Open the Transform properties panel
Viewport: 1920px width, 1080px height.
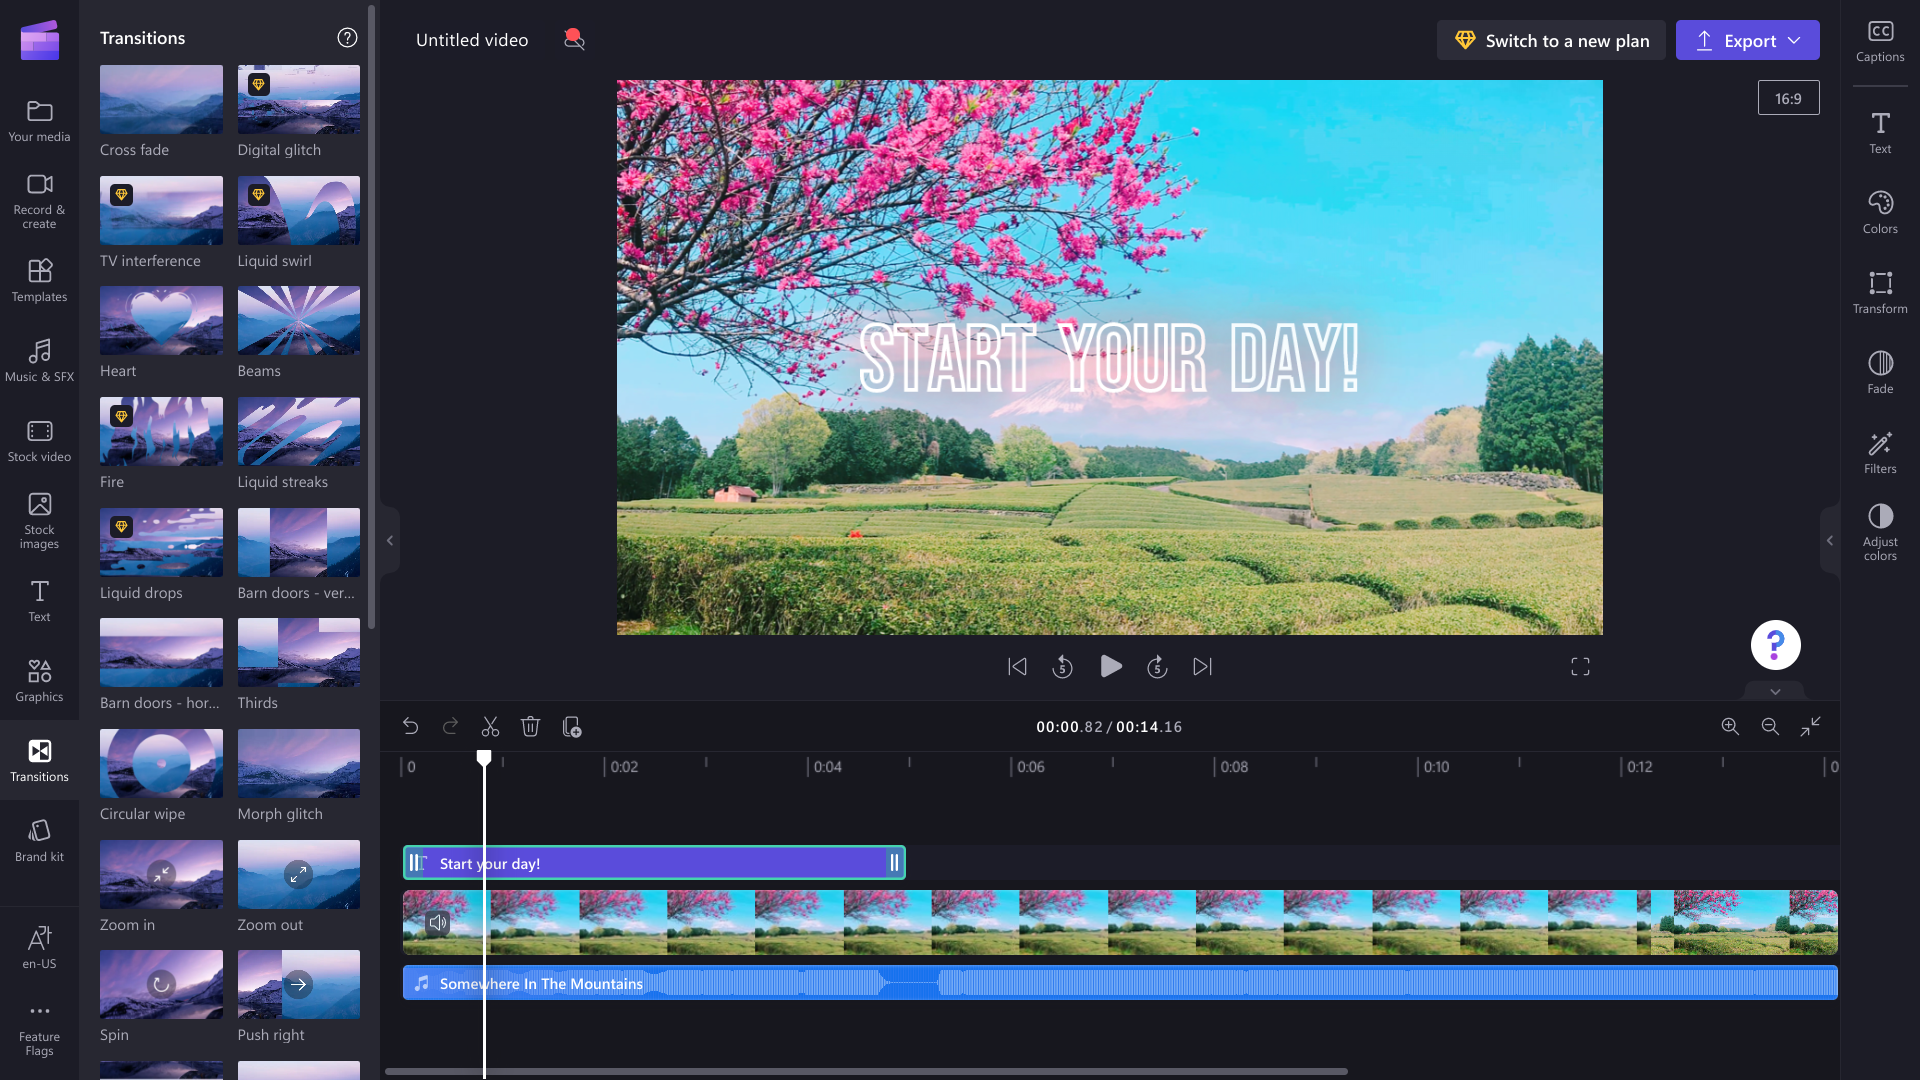pyautogui.click(x=1880, y=292)
